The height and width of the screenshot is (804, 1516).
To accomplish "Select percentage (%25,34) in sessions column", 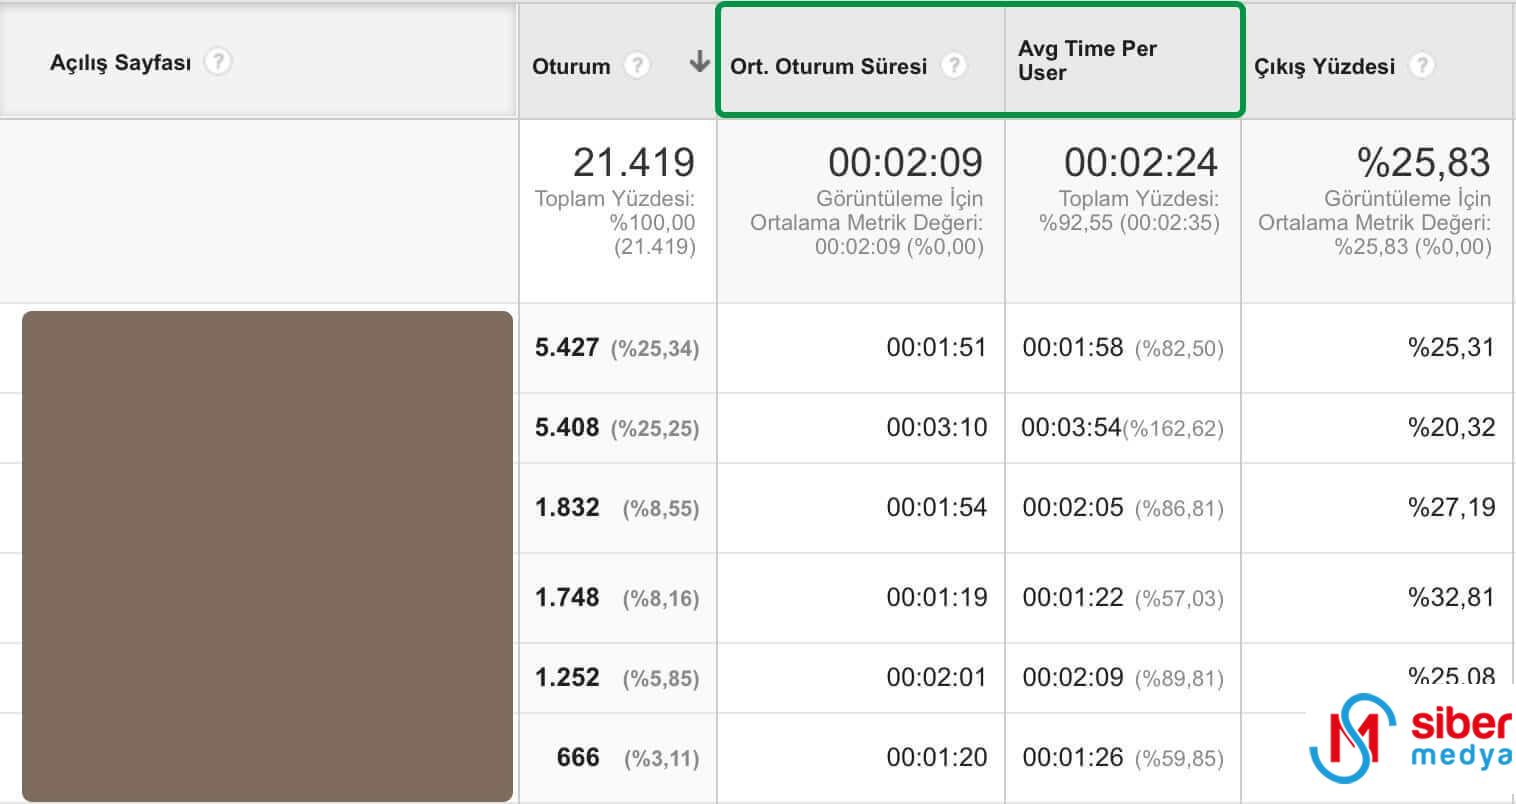I will [x=655, y=349].
